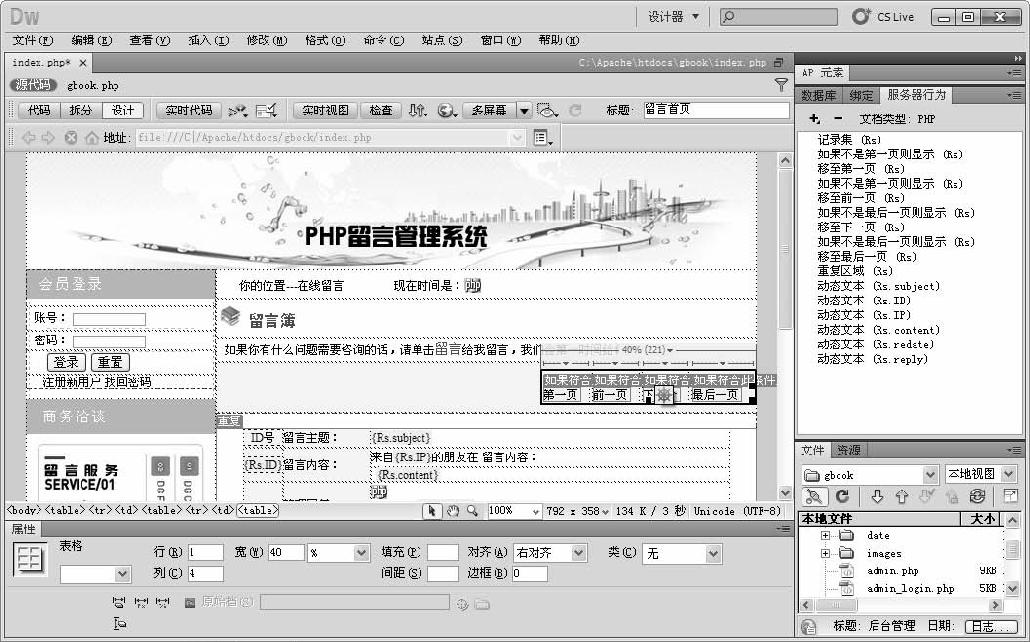Click the 标题 title input field
This screenshot has width=1030, height=642.
pos(715,110)
